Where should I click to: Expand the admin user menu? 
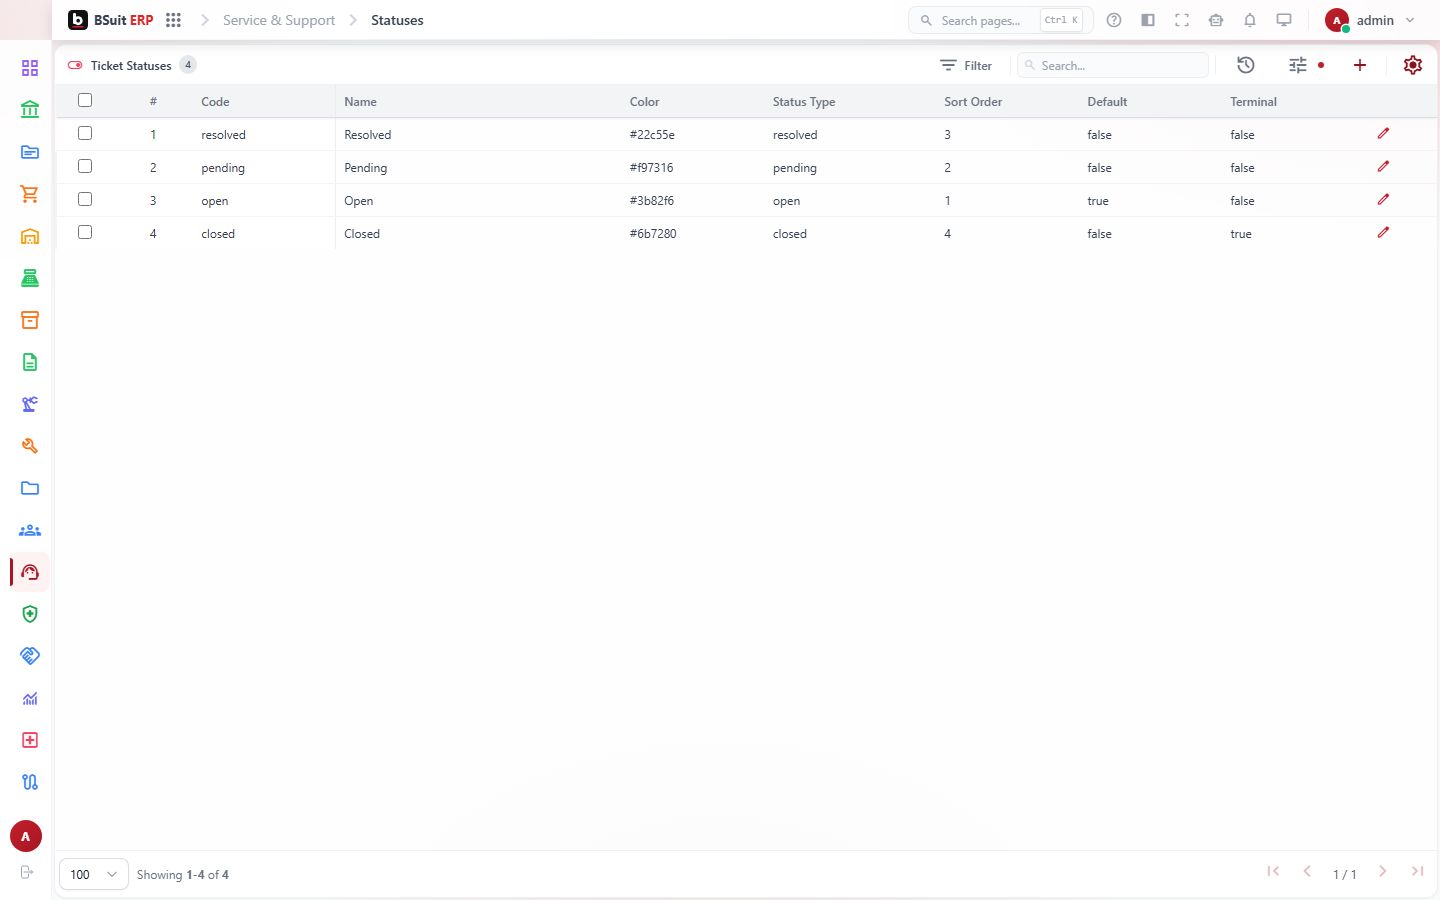1370,20
